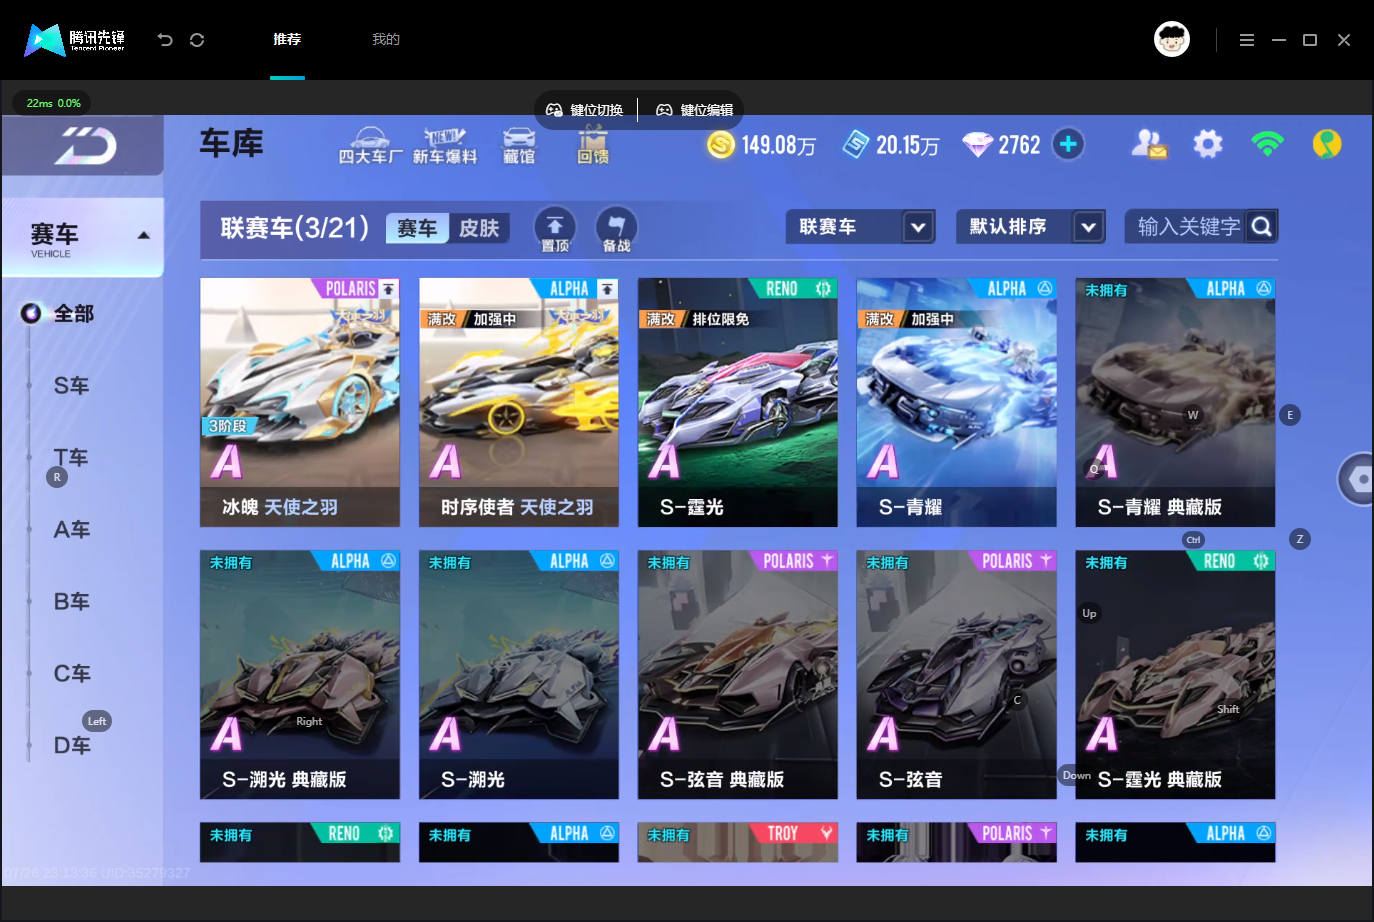Open the friends mail icon

point(1149,144)
